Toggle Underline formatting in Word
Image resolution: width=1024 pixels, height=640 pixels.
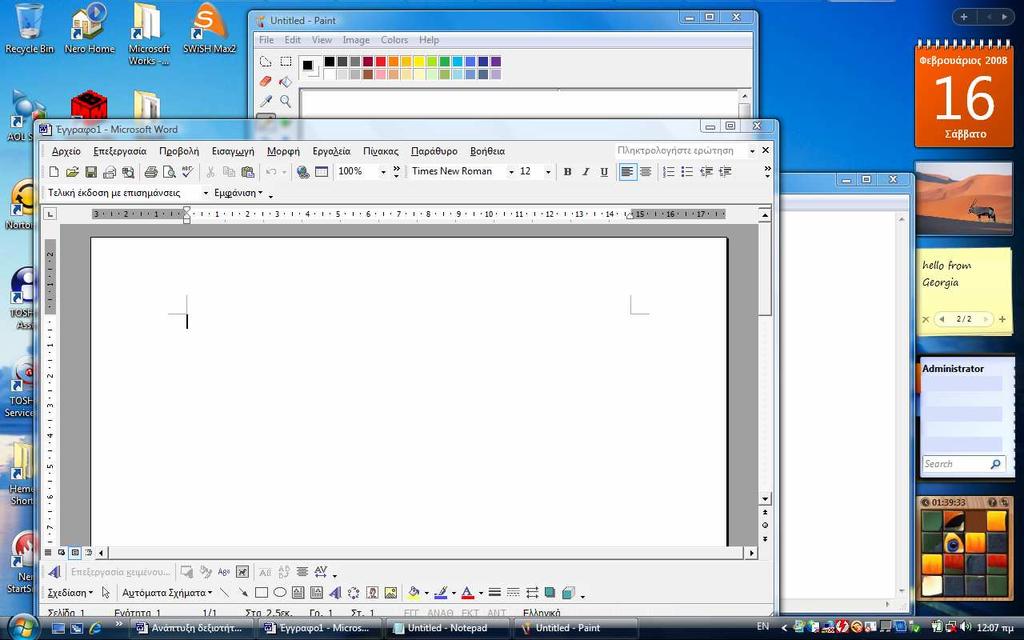pos(604,172)
